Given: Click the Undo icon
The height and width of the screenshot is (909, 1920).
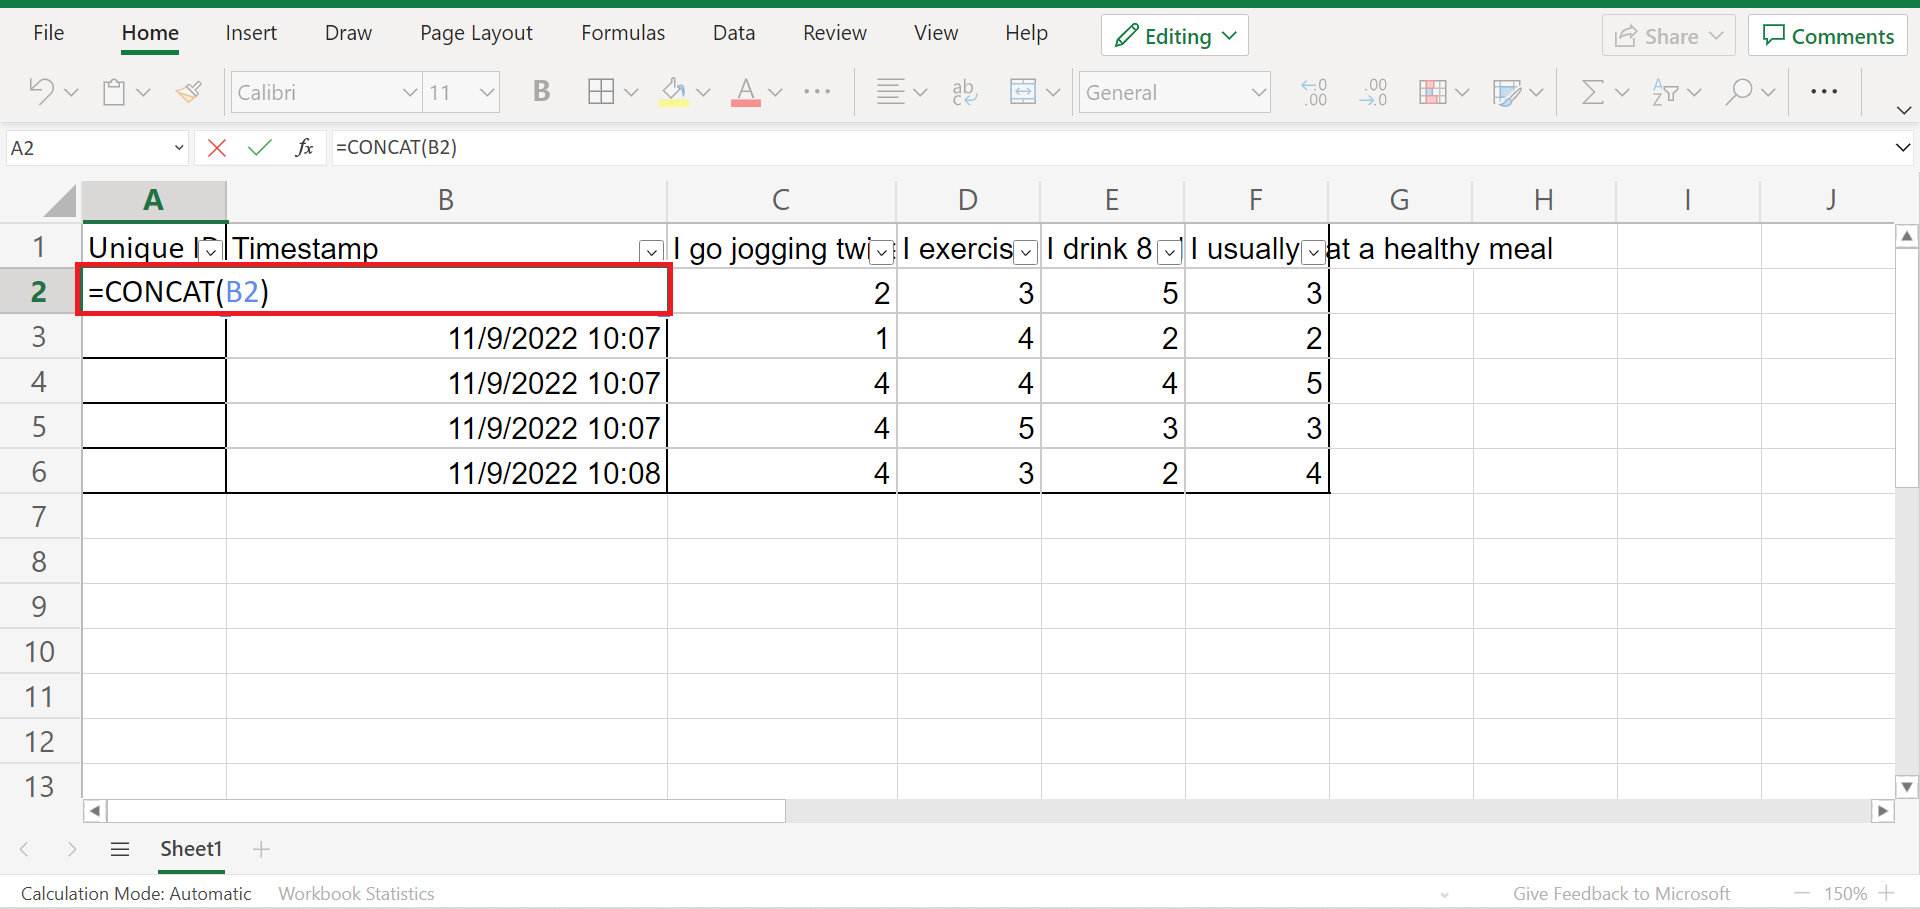Looking at the screenshot, I should click(x=41, y=92).
